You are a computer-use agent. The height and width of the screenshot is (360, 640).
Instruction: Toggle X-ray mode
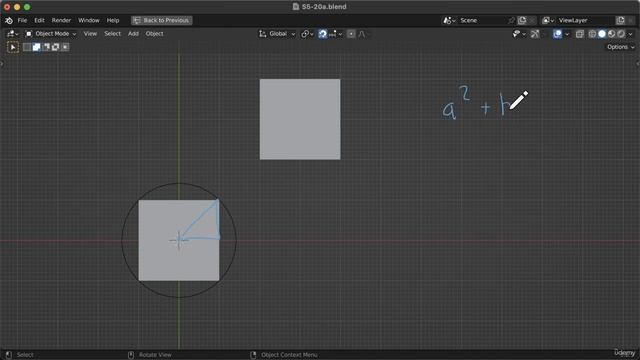(x=580, y=34)
